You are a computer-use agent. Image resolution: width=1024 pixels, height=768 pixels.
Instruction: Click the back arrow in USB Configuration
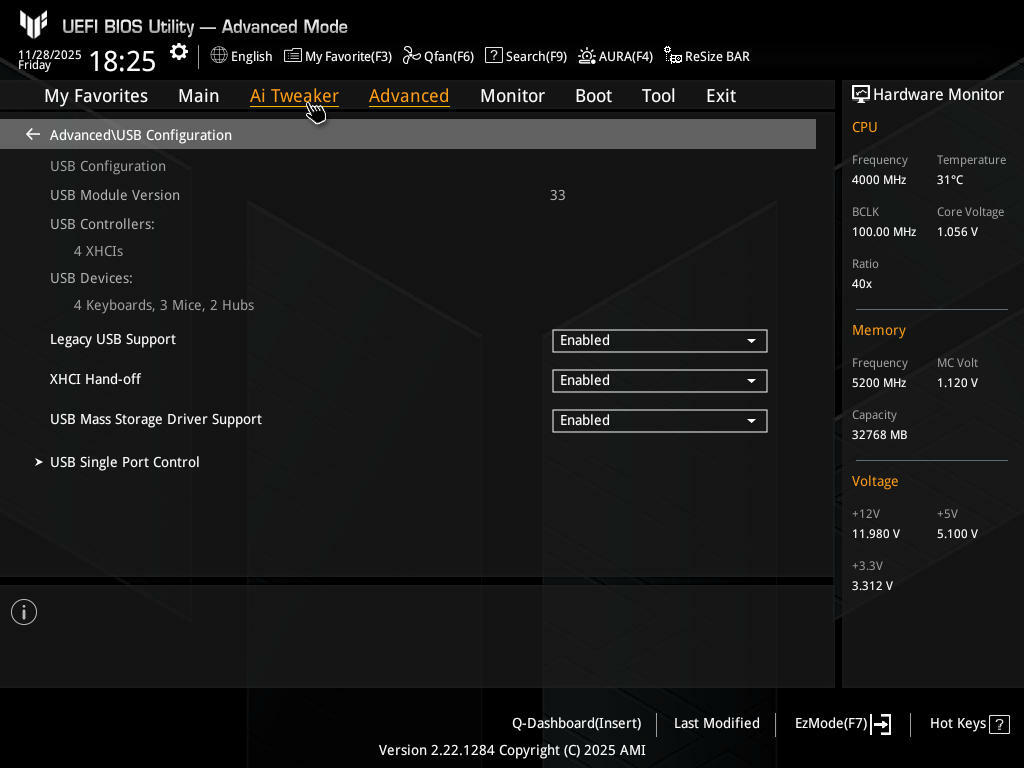33,134
